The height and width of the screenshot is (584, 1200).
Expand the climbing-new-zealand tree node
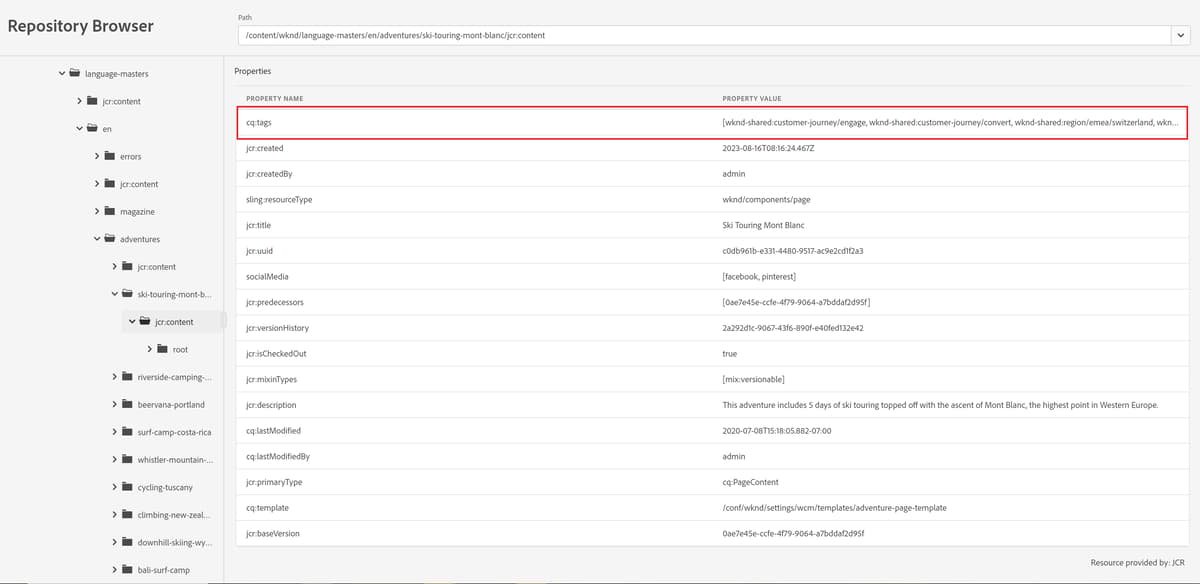coord(114,515)
